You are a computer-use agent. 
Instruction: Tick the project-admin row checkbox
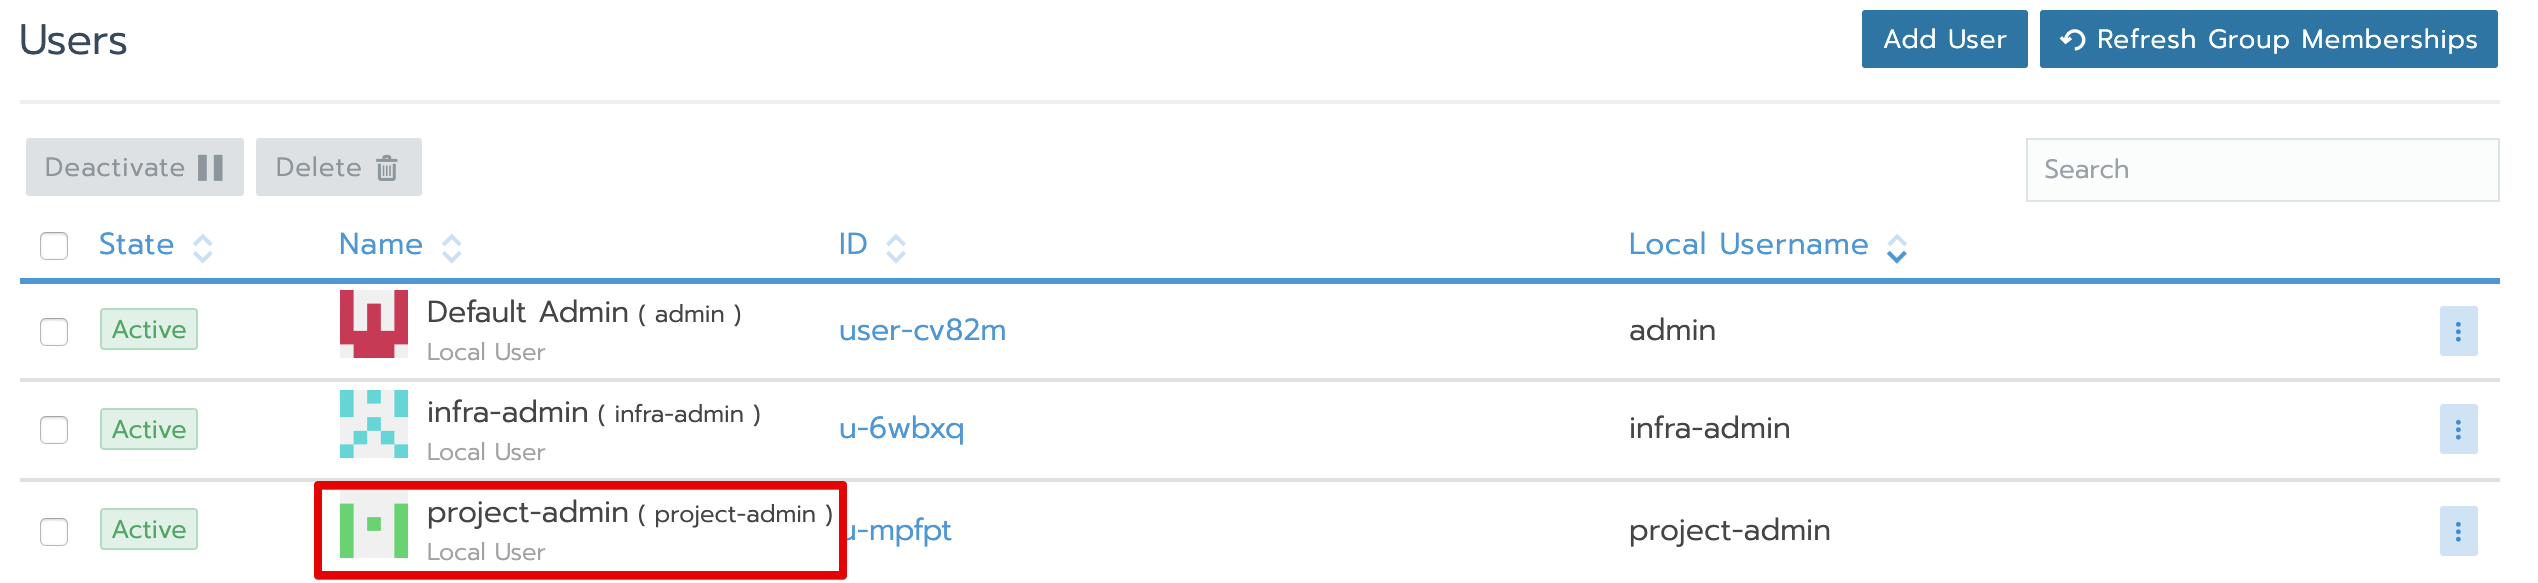tap(54, 531)
